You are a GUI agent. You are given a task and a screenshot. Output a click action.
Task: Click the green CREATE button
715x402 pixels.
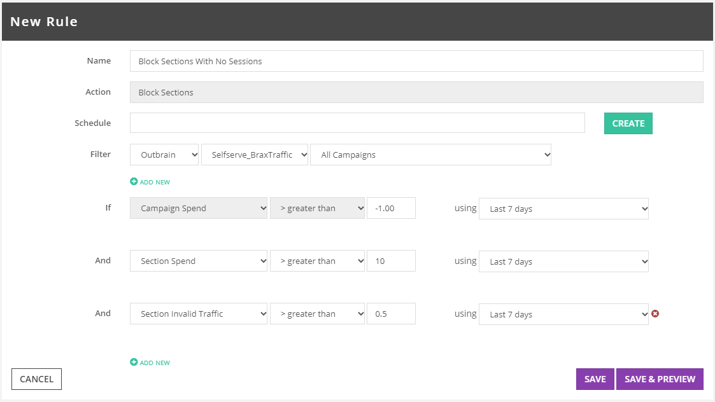628,123
